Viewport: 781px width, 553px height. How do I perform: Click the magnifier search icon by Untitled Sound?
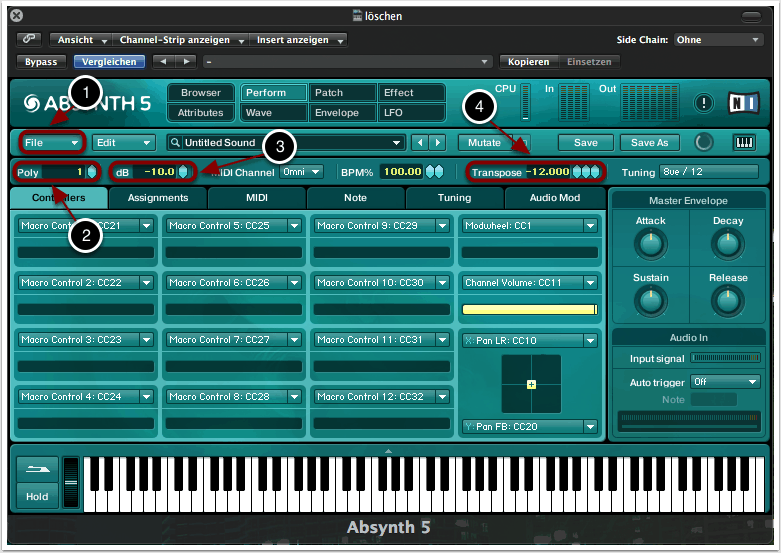tap(175, 143)
